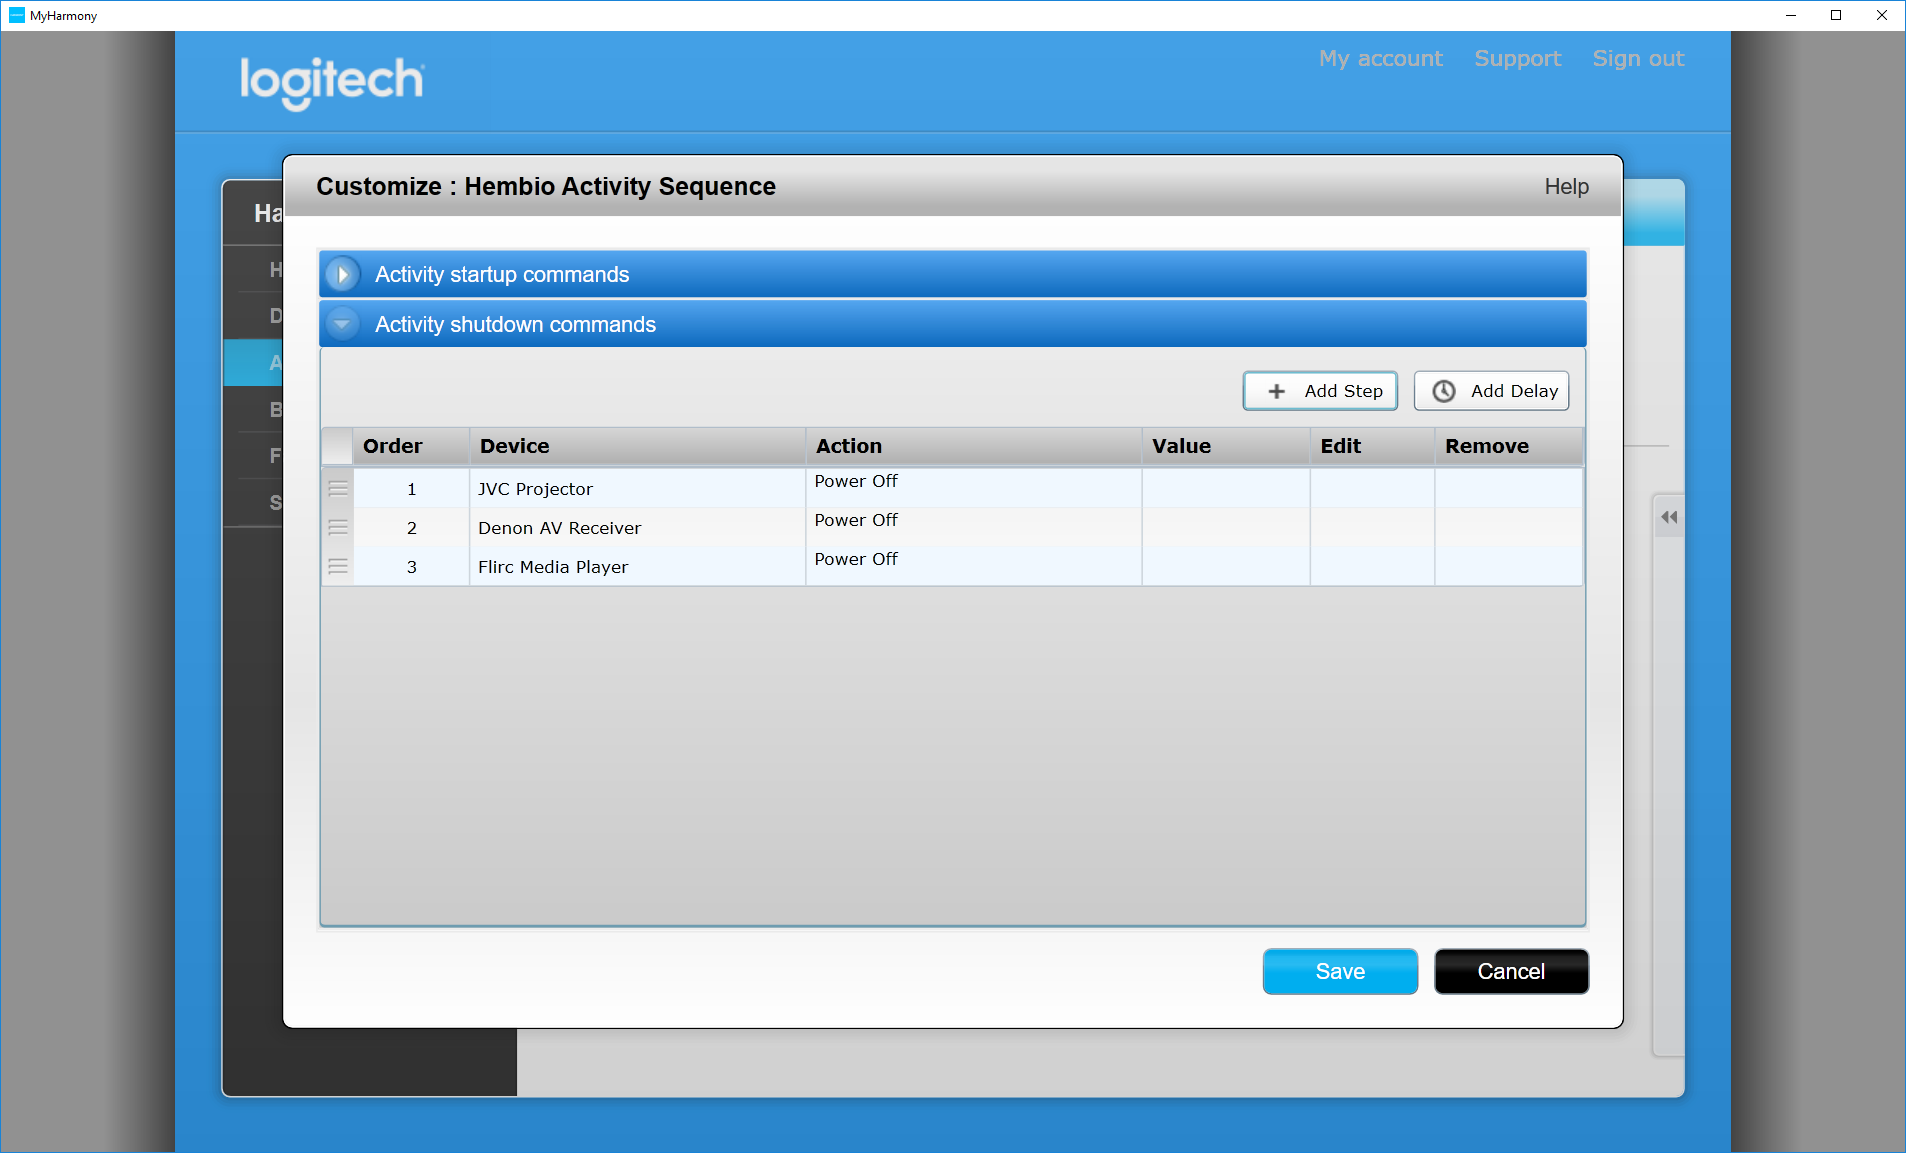
Task: Maximize the MyHarmony window
Action: (x=1836, y=15)
